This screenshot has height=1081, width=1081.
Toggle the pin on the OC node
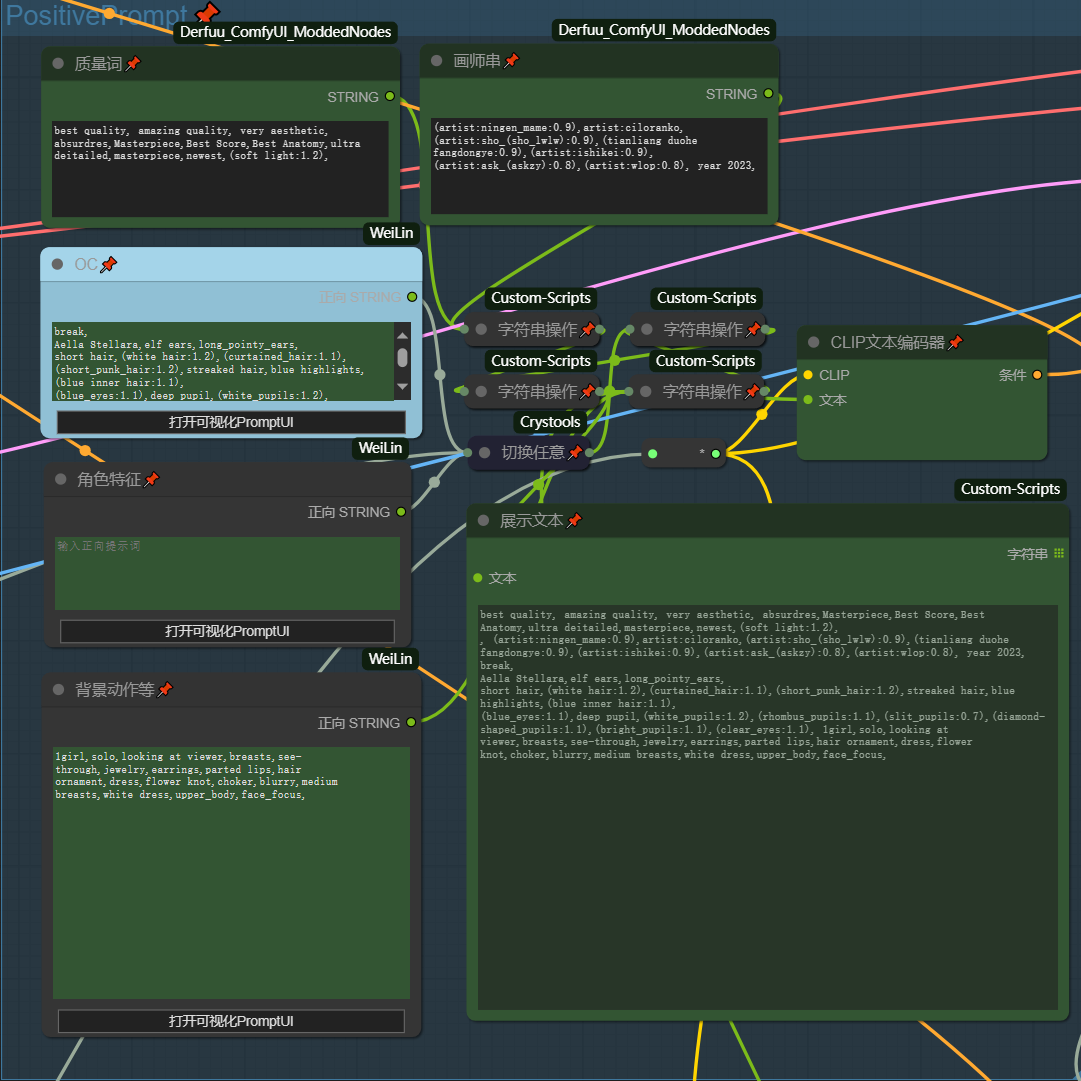pyautogui.click(x=109, y=264)
